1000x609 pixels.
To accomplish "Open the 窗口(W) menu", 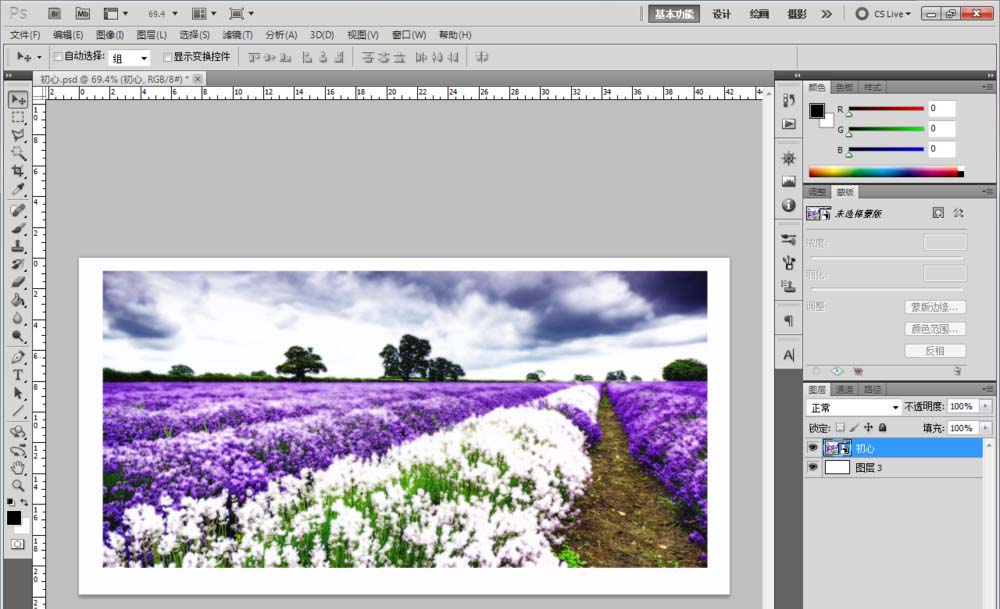I will click(409, 35).
